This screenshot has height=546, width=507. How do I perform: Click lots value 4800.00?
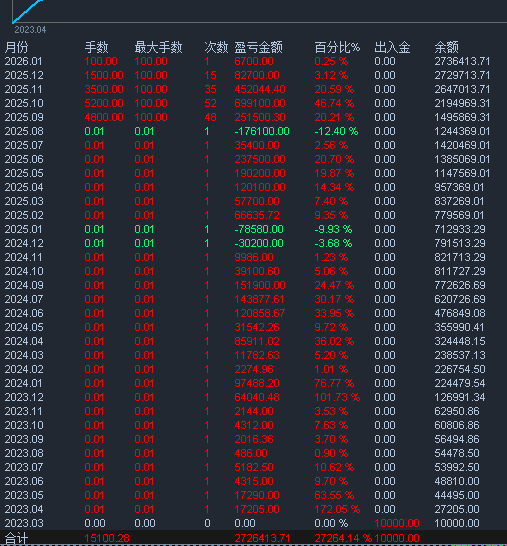(104, 117)
